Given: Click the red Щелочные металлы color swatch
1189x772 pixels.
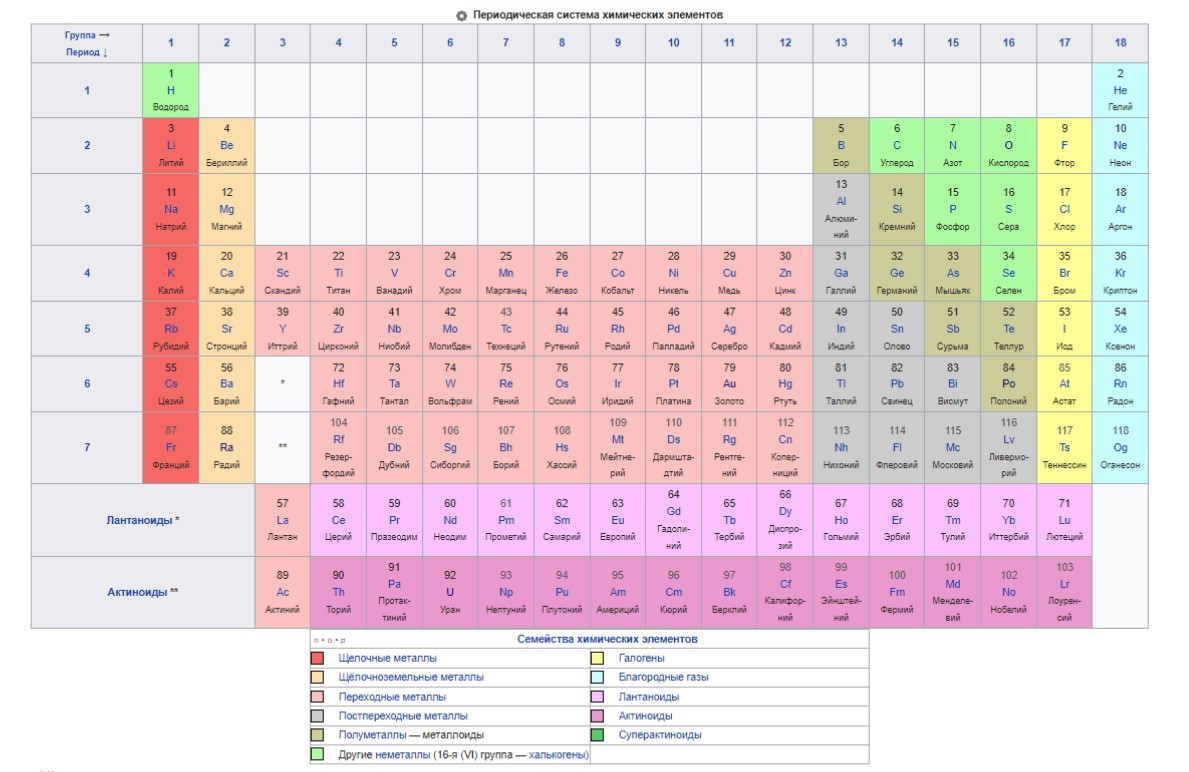Looking at the screenshot, I should (x=318, y=658).
